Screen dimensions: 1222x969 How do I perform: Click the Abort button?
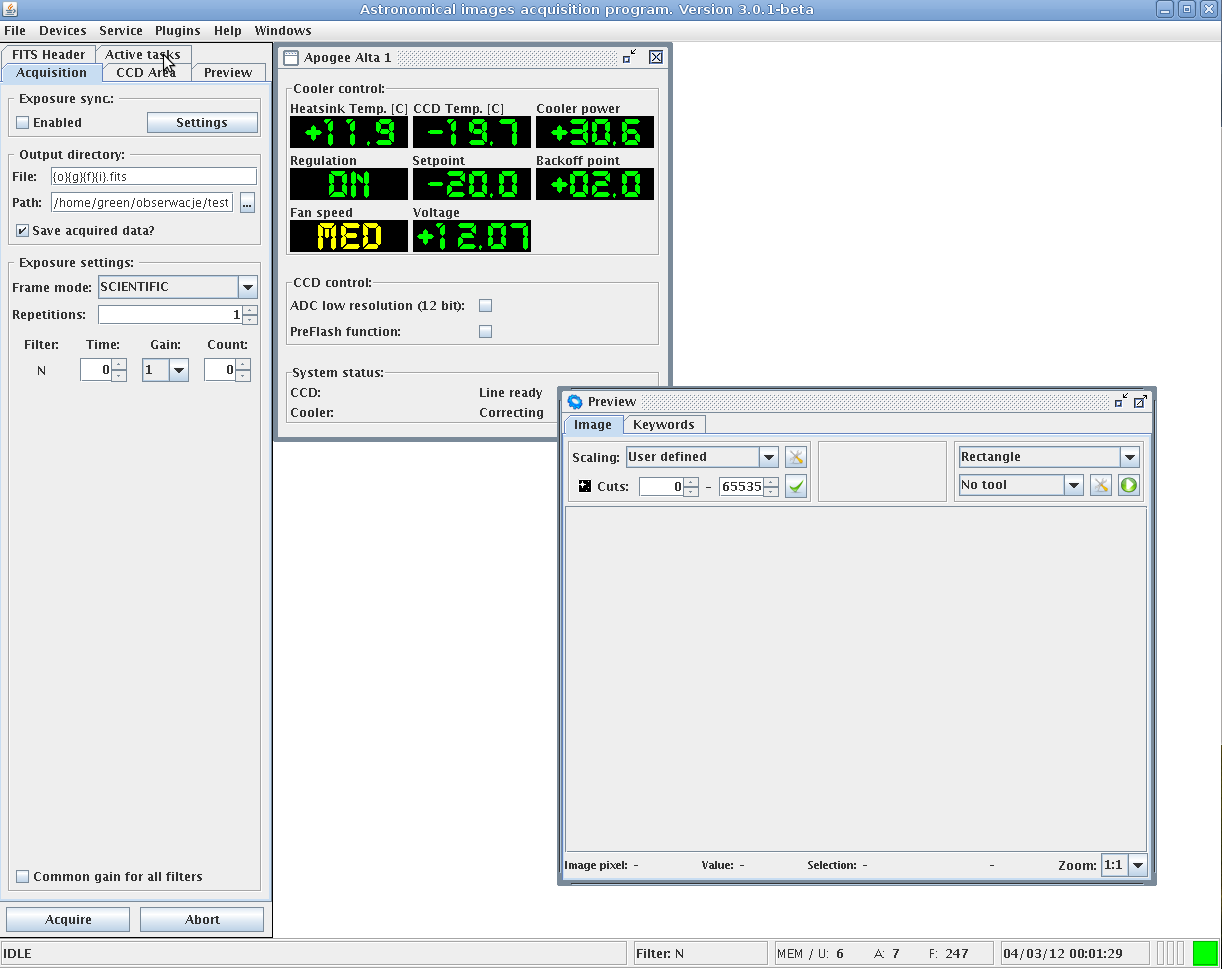point(202,920)
